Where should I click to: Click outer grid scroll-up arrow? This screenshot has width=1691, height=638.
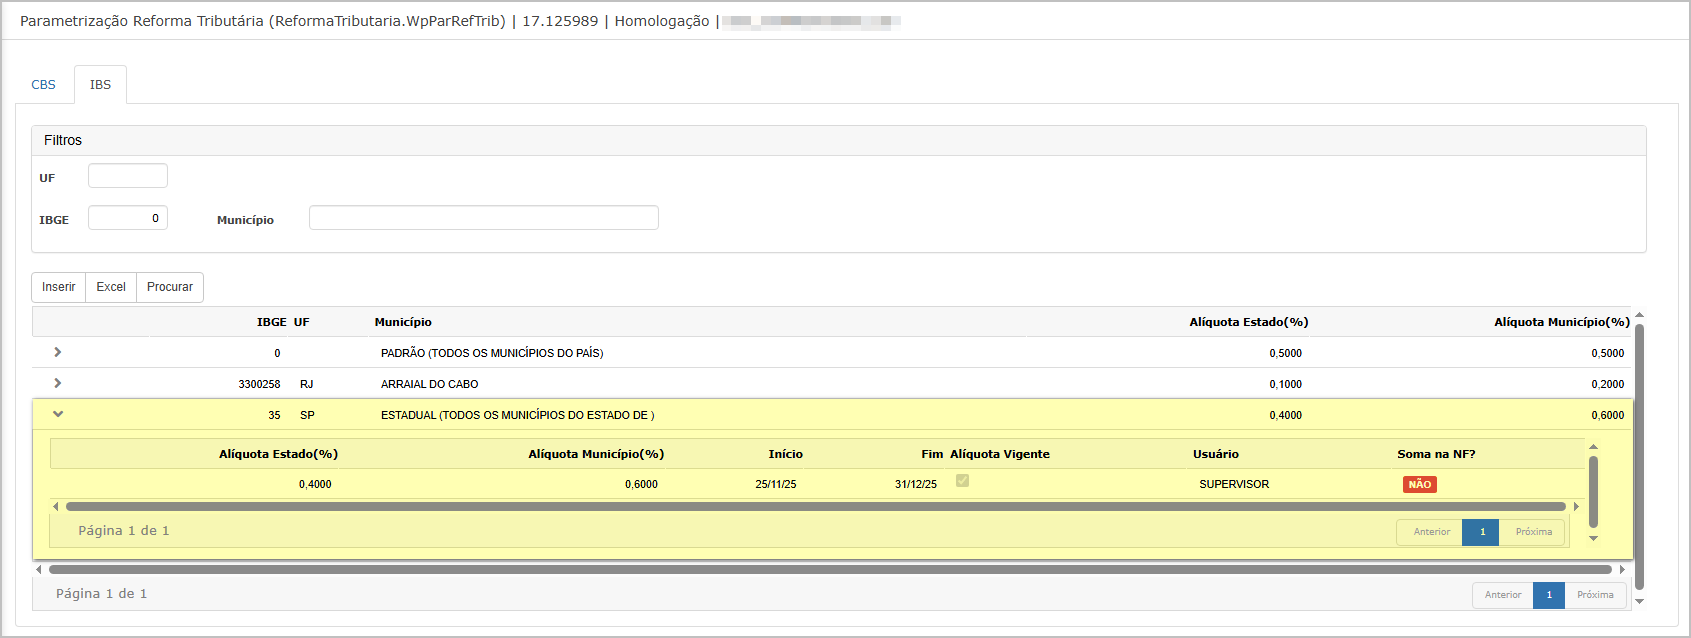tap(1639, 316)
